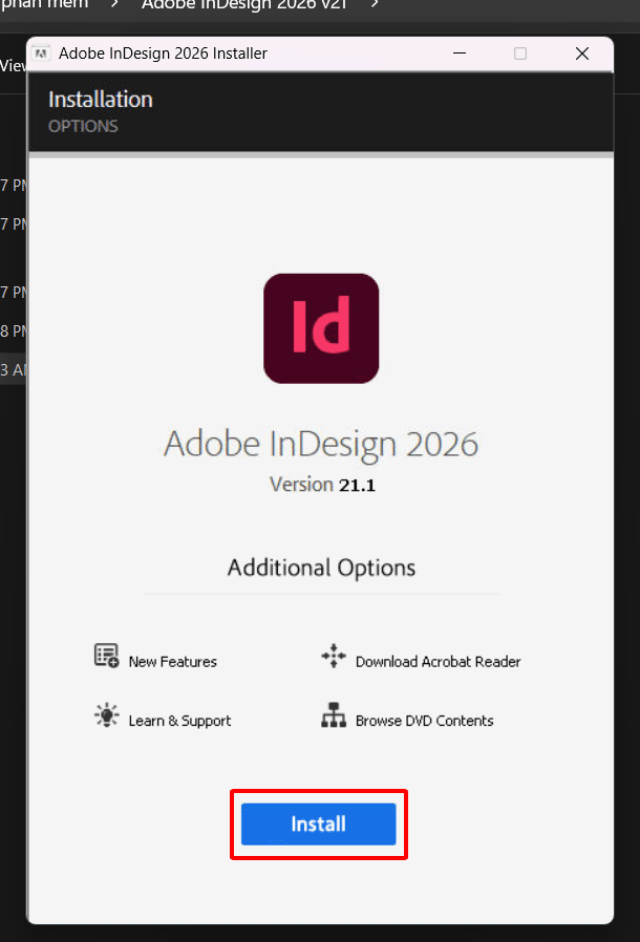Screen dimensions: 640x942
Task: Click the blue Install button
Action: (318, 824)
